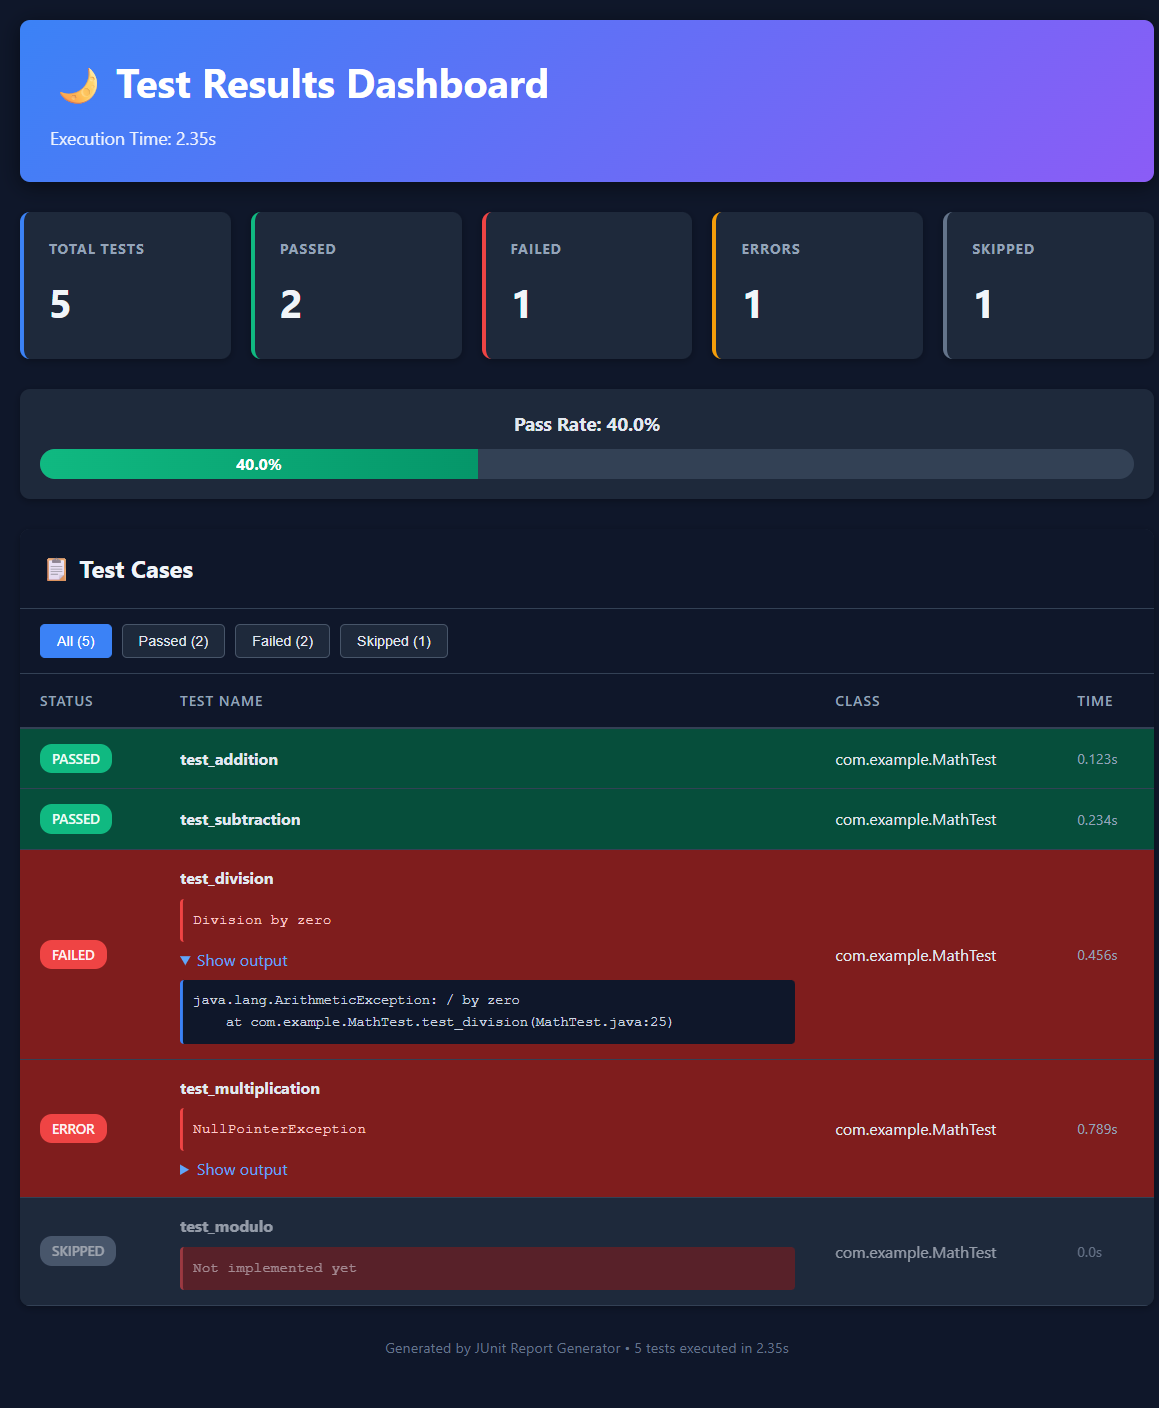1159x1408 pixels.
Task: Click the green pass rate progress bar
Action: 259,464
